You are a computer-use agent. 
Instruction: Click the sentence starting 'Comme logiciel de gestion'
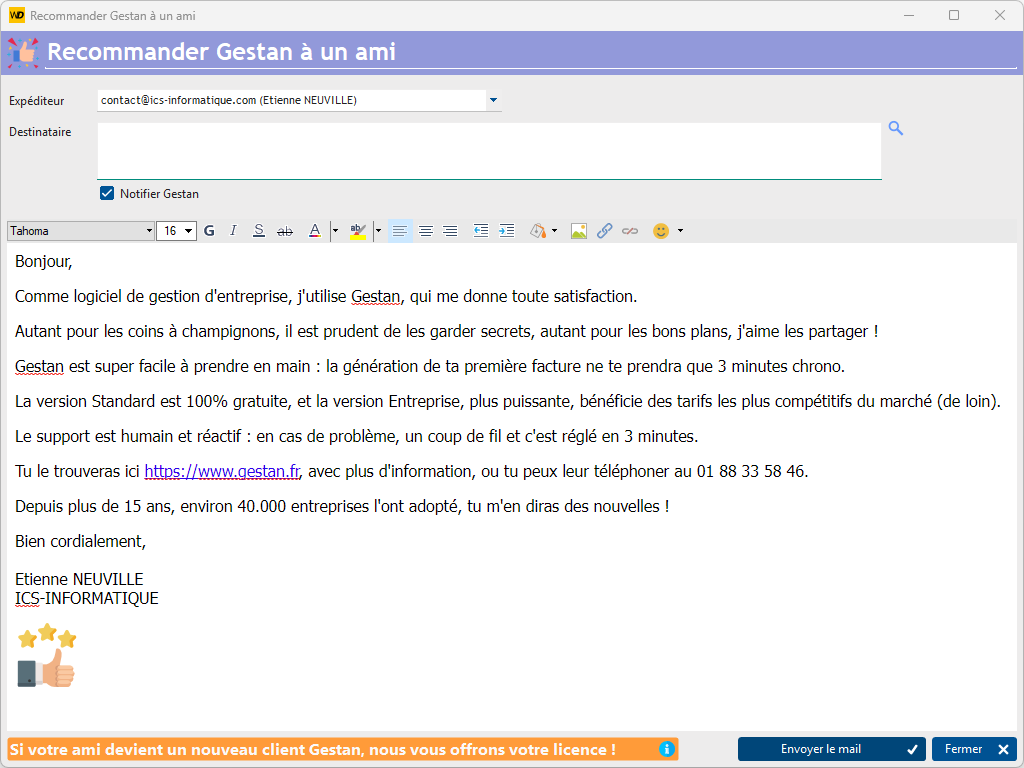point(326,296)
